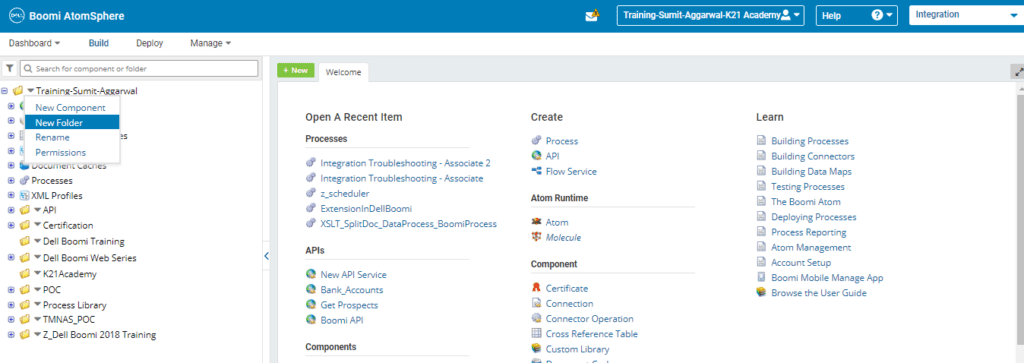
Task: Click the z_scheduler process gear icon
Action: (311, 193)
